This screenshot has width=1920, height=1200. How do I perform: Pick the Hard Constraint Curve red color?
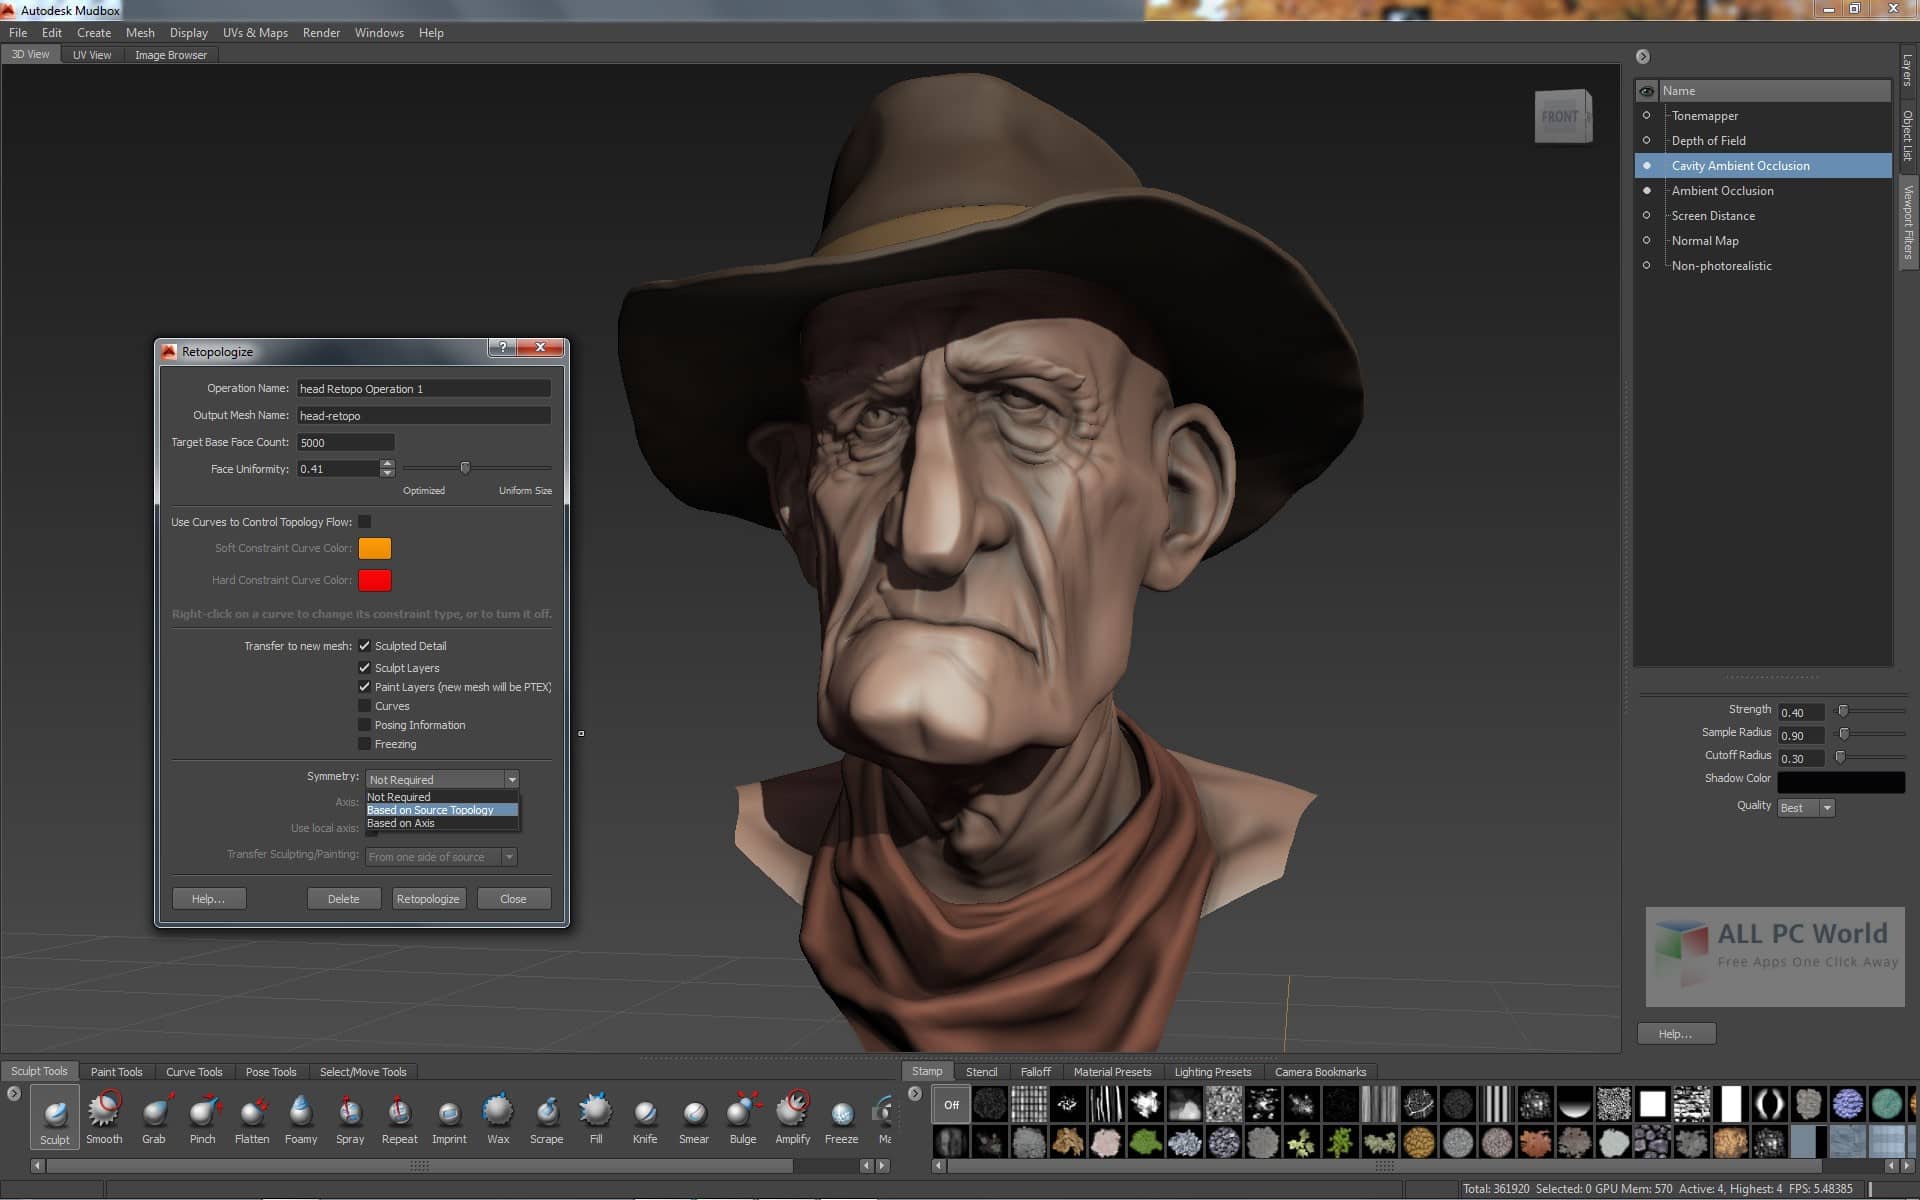tap(375, 580)
